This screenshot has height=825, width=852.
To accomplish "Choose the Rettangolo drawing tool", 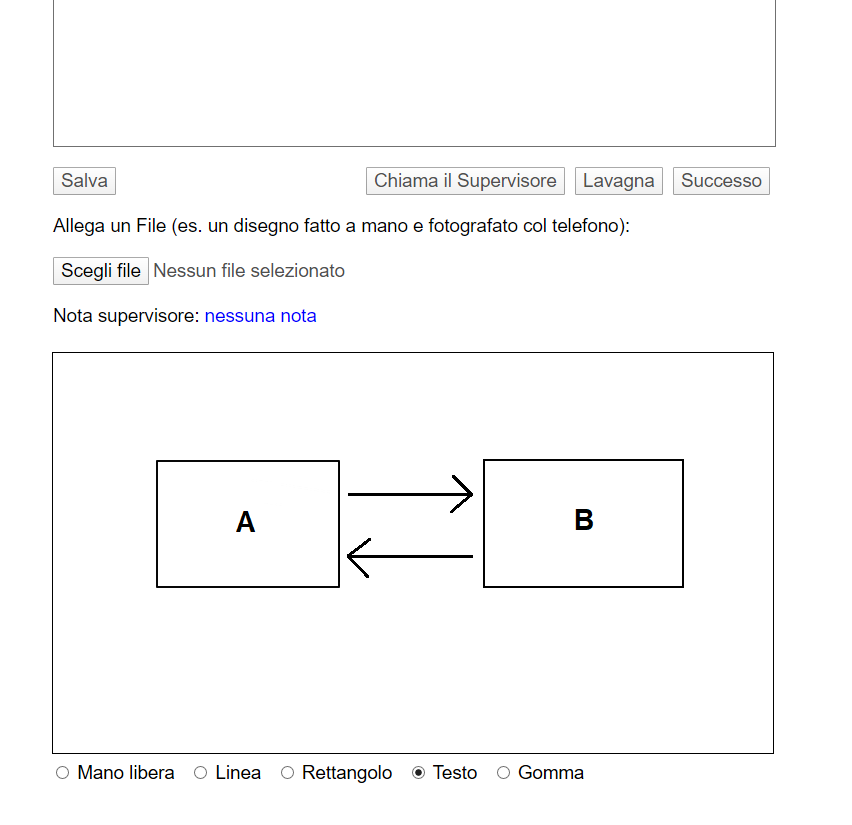I will [288, 773].
